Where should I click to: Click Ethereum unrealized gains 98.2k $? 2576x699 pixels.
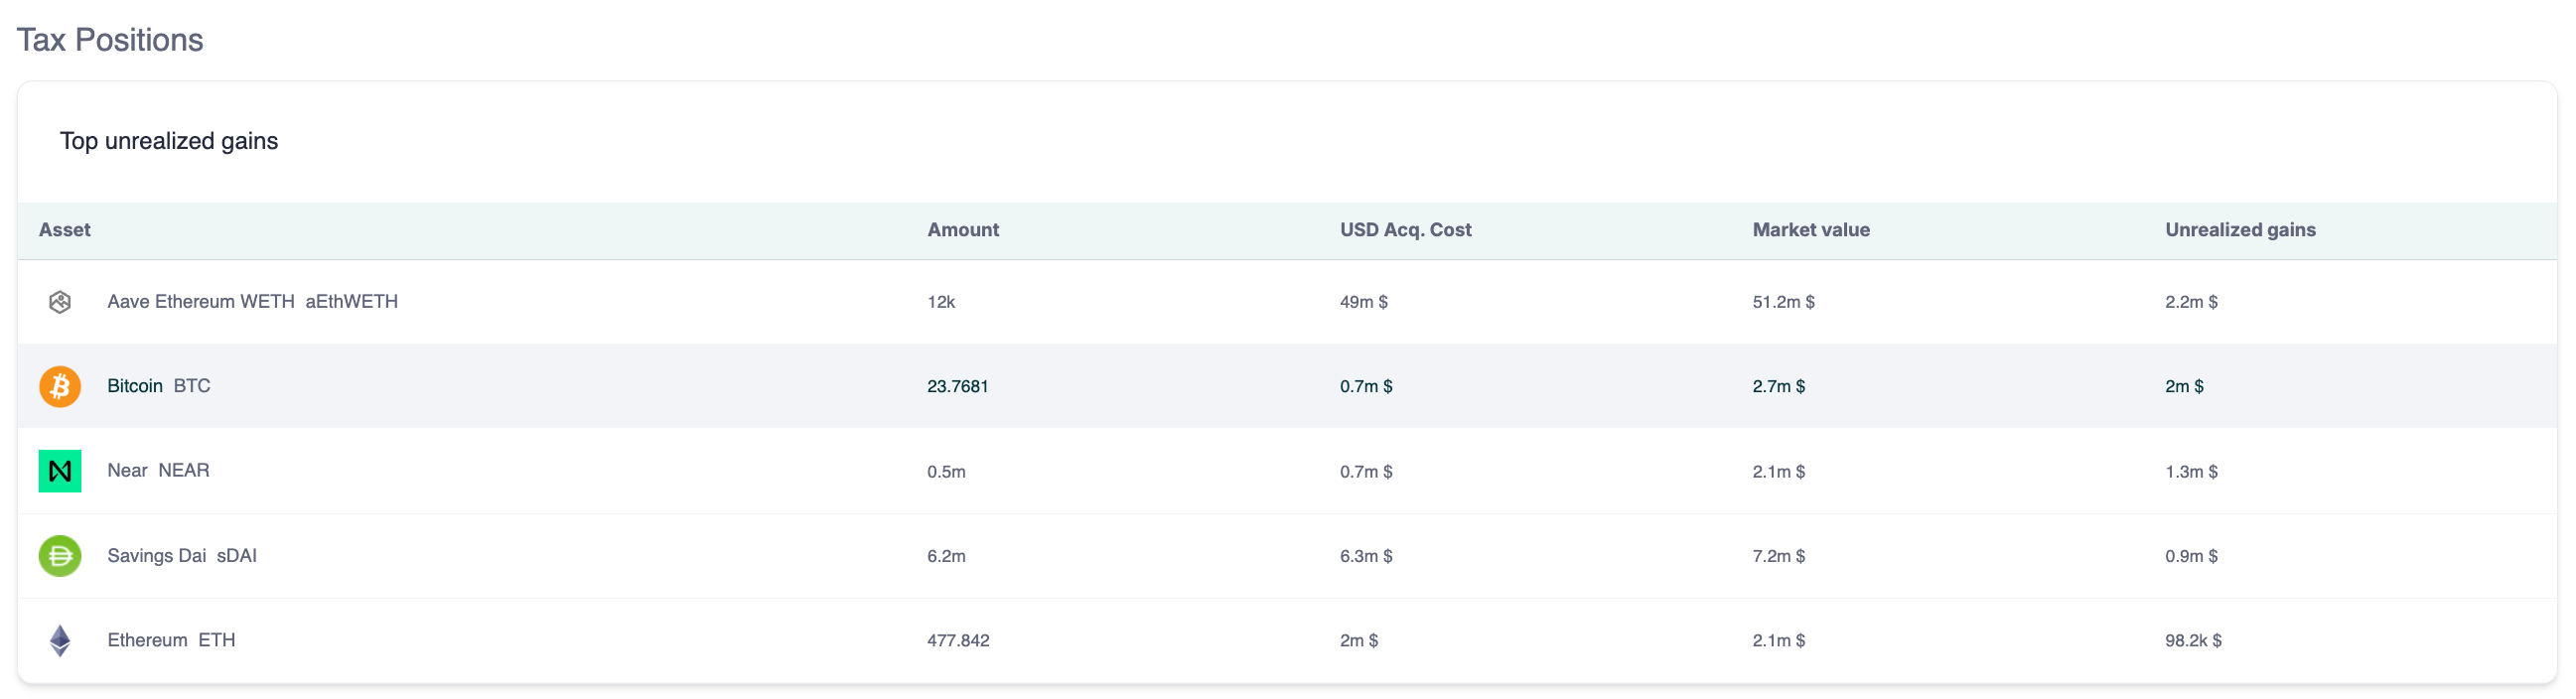[x=2192, y=641]
